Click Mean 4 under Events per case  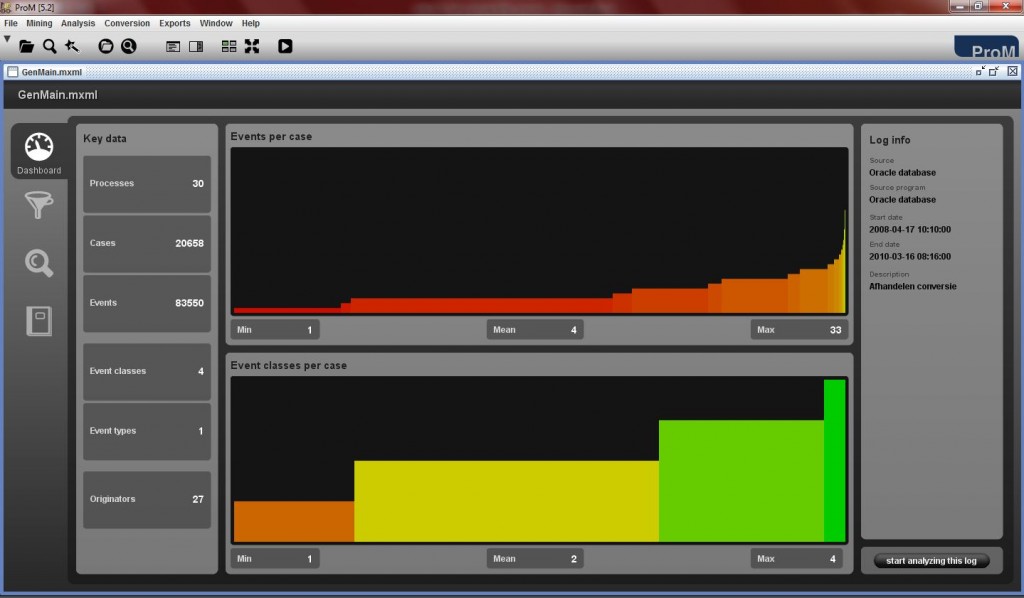click(x=535, y=330)
